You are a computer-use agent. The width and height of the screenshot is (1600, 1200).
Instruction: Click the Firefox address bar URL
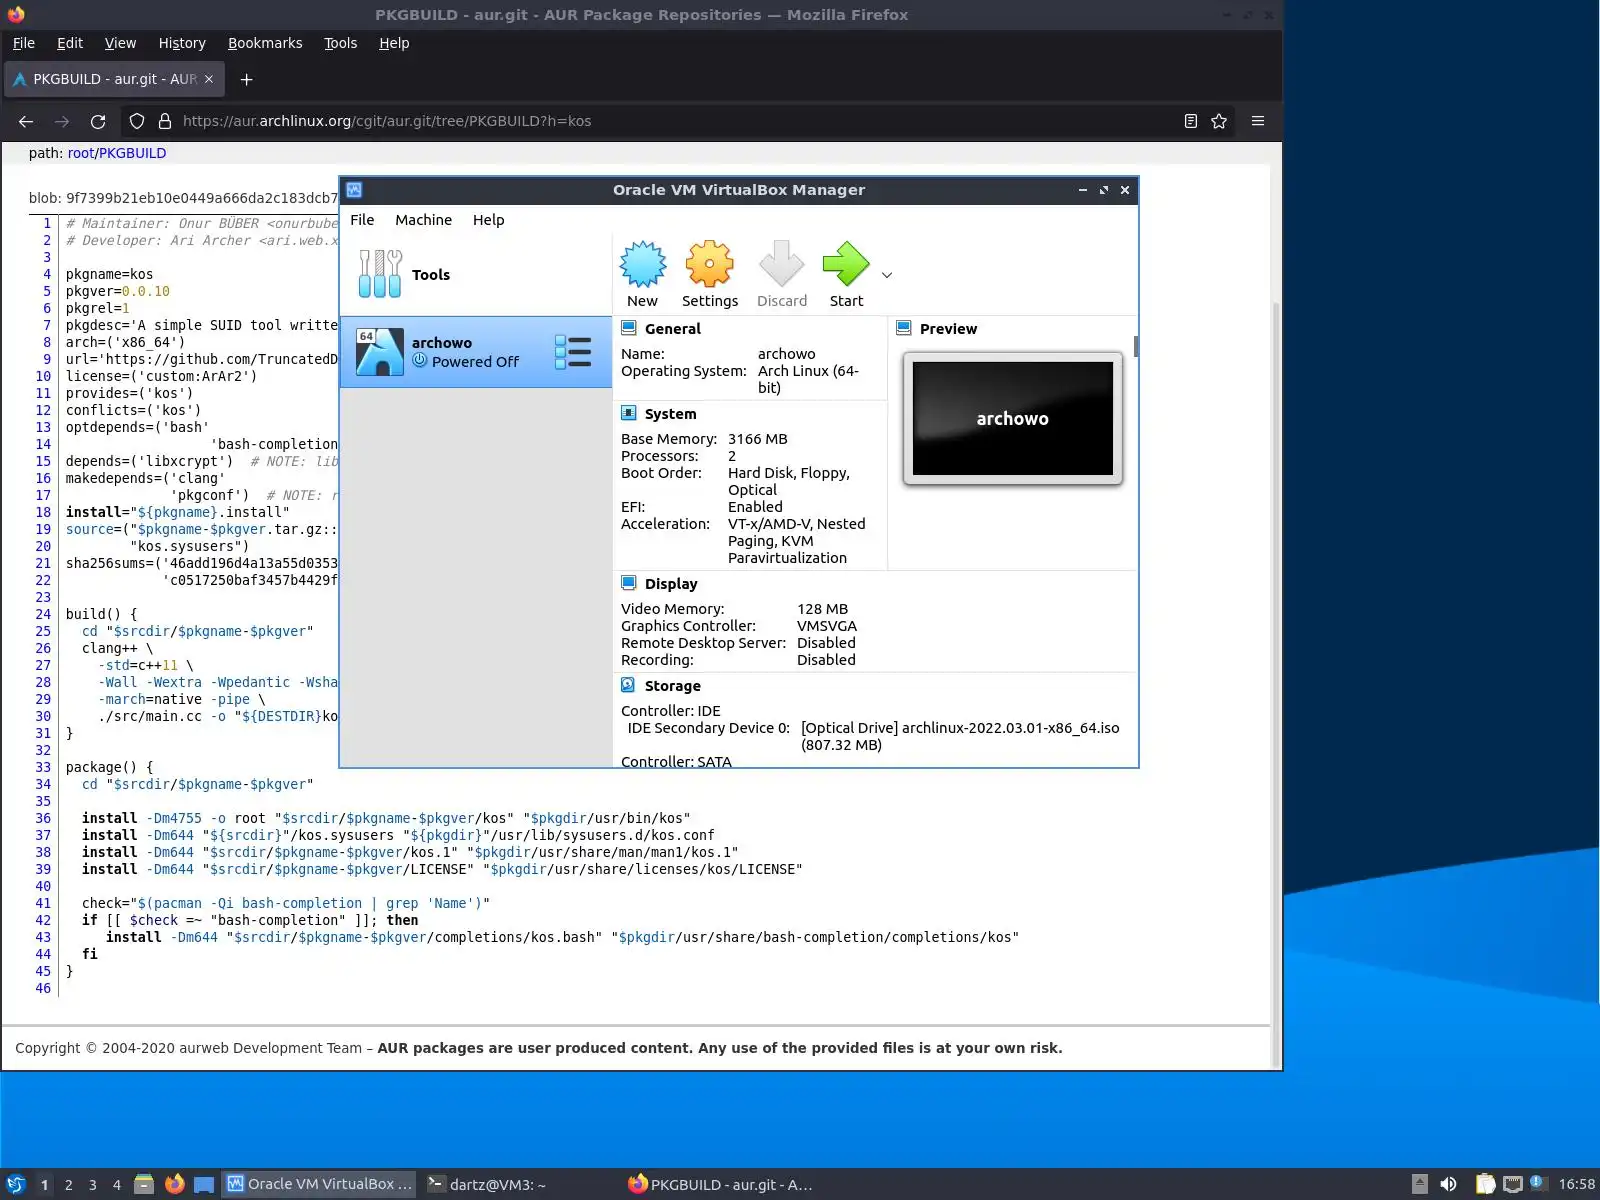tap(387, 121)
